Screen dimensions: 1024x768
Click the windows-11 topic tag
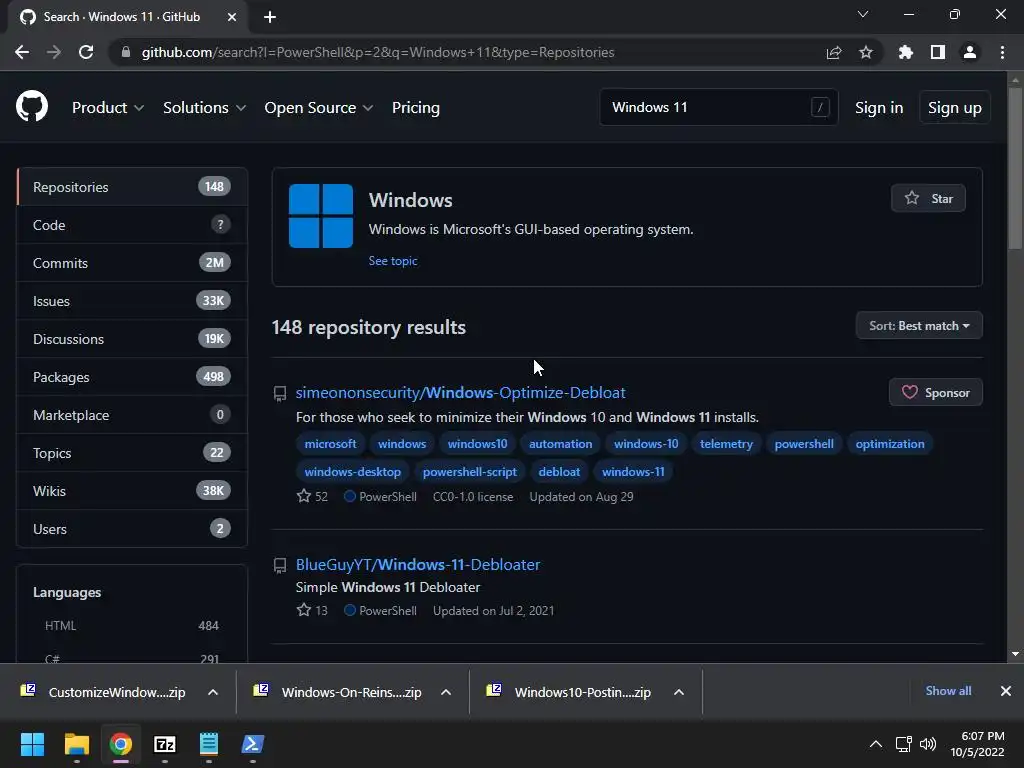633,472
